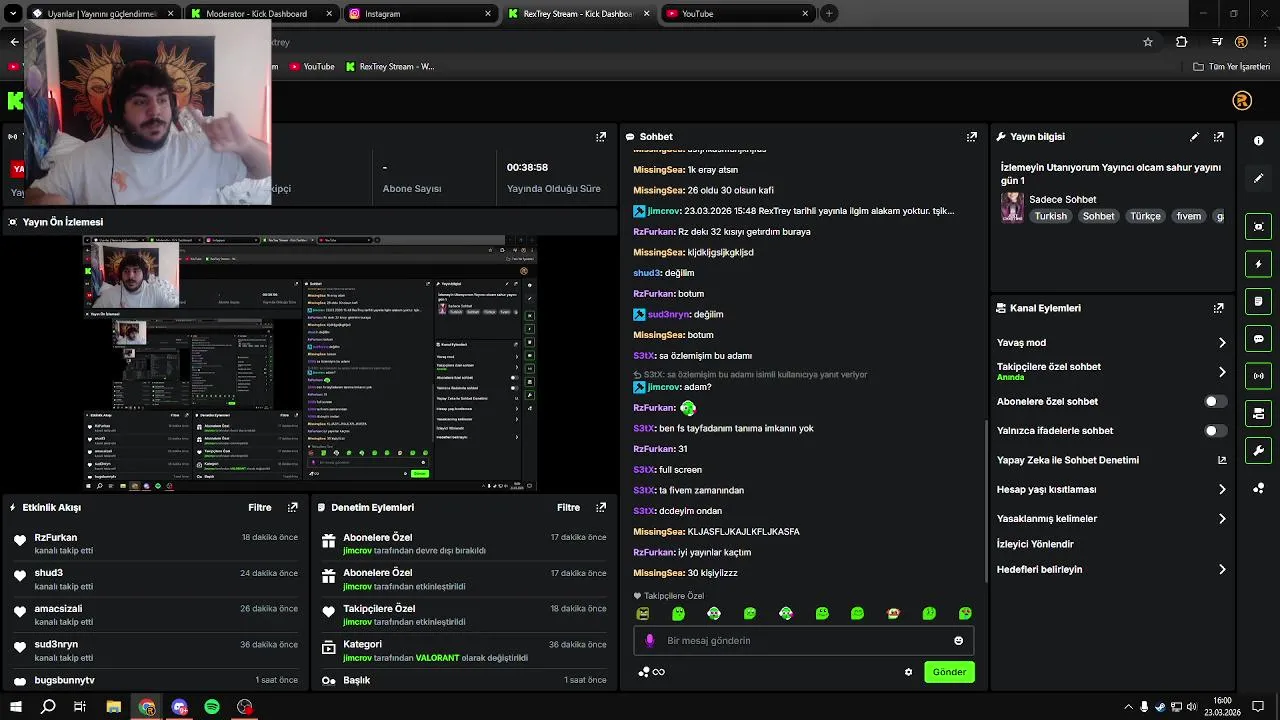Viewport: 1280px width, 720px height.
Task: Open chat settings gear icon
Action: coord(908,672)
